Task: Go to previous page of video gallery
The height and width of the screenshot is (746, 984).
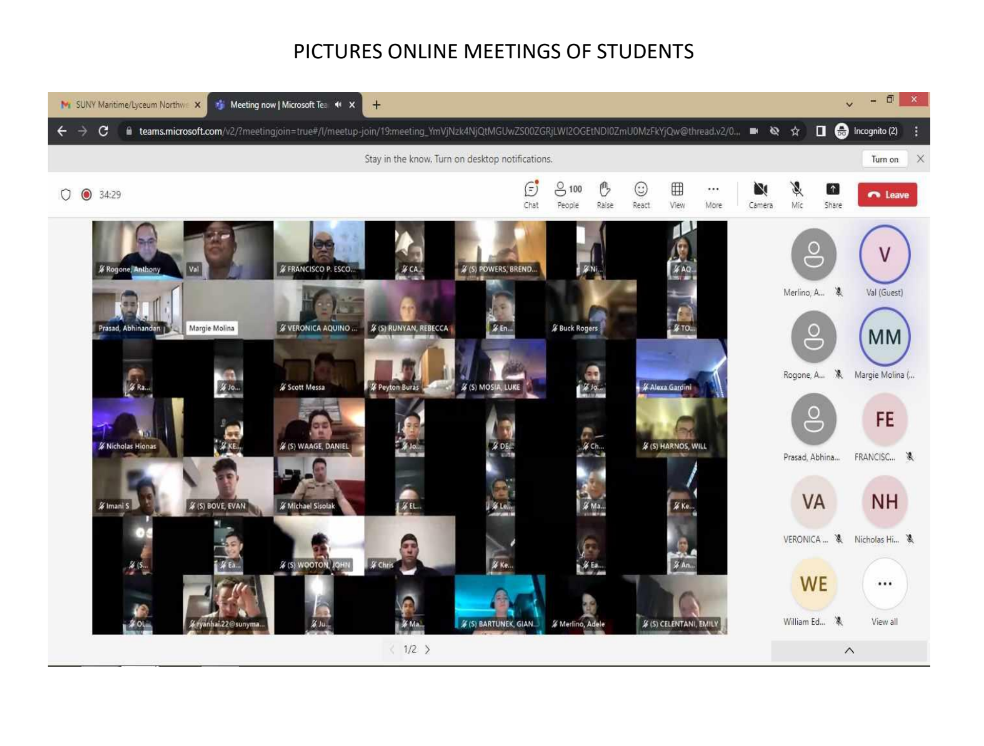Action: tap(392, 649)
